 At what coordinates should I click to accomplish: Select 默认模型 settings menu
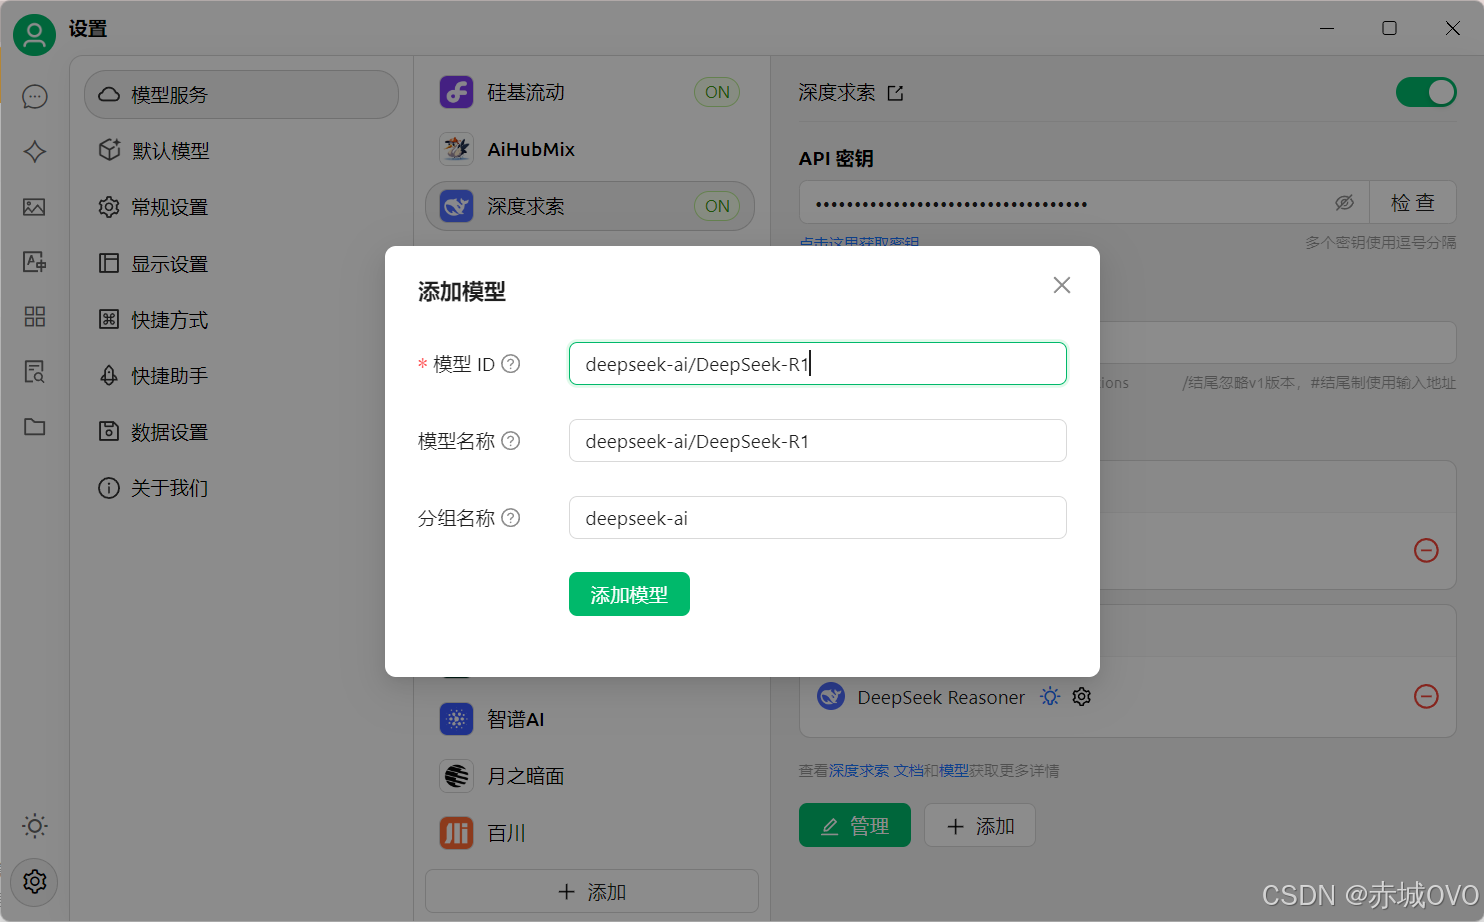241,151
